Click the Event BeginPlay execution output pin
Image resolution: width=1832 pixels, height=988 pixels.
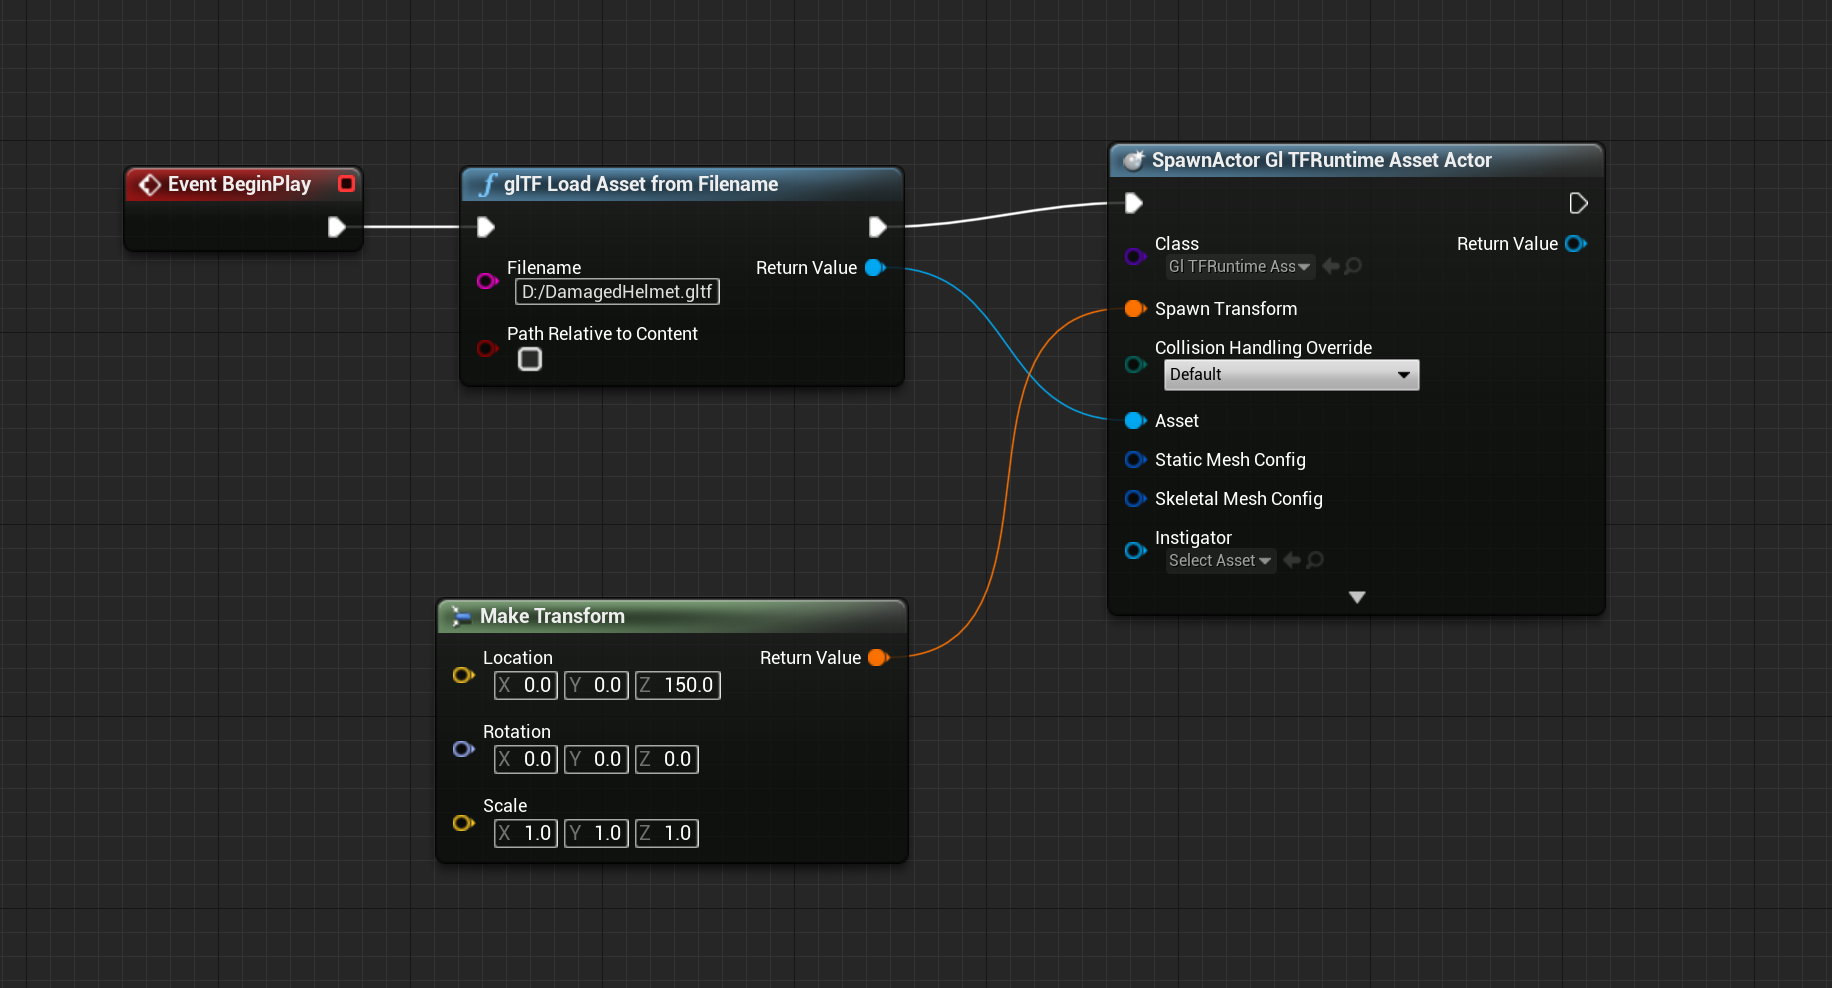point(337,227)
